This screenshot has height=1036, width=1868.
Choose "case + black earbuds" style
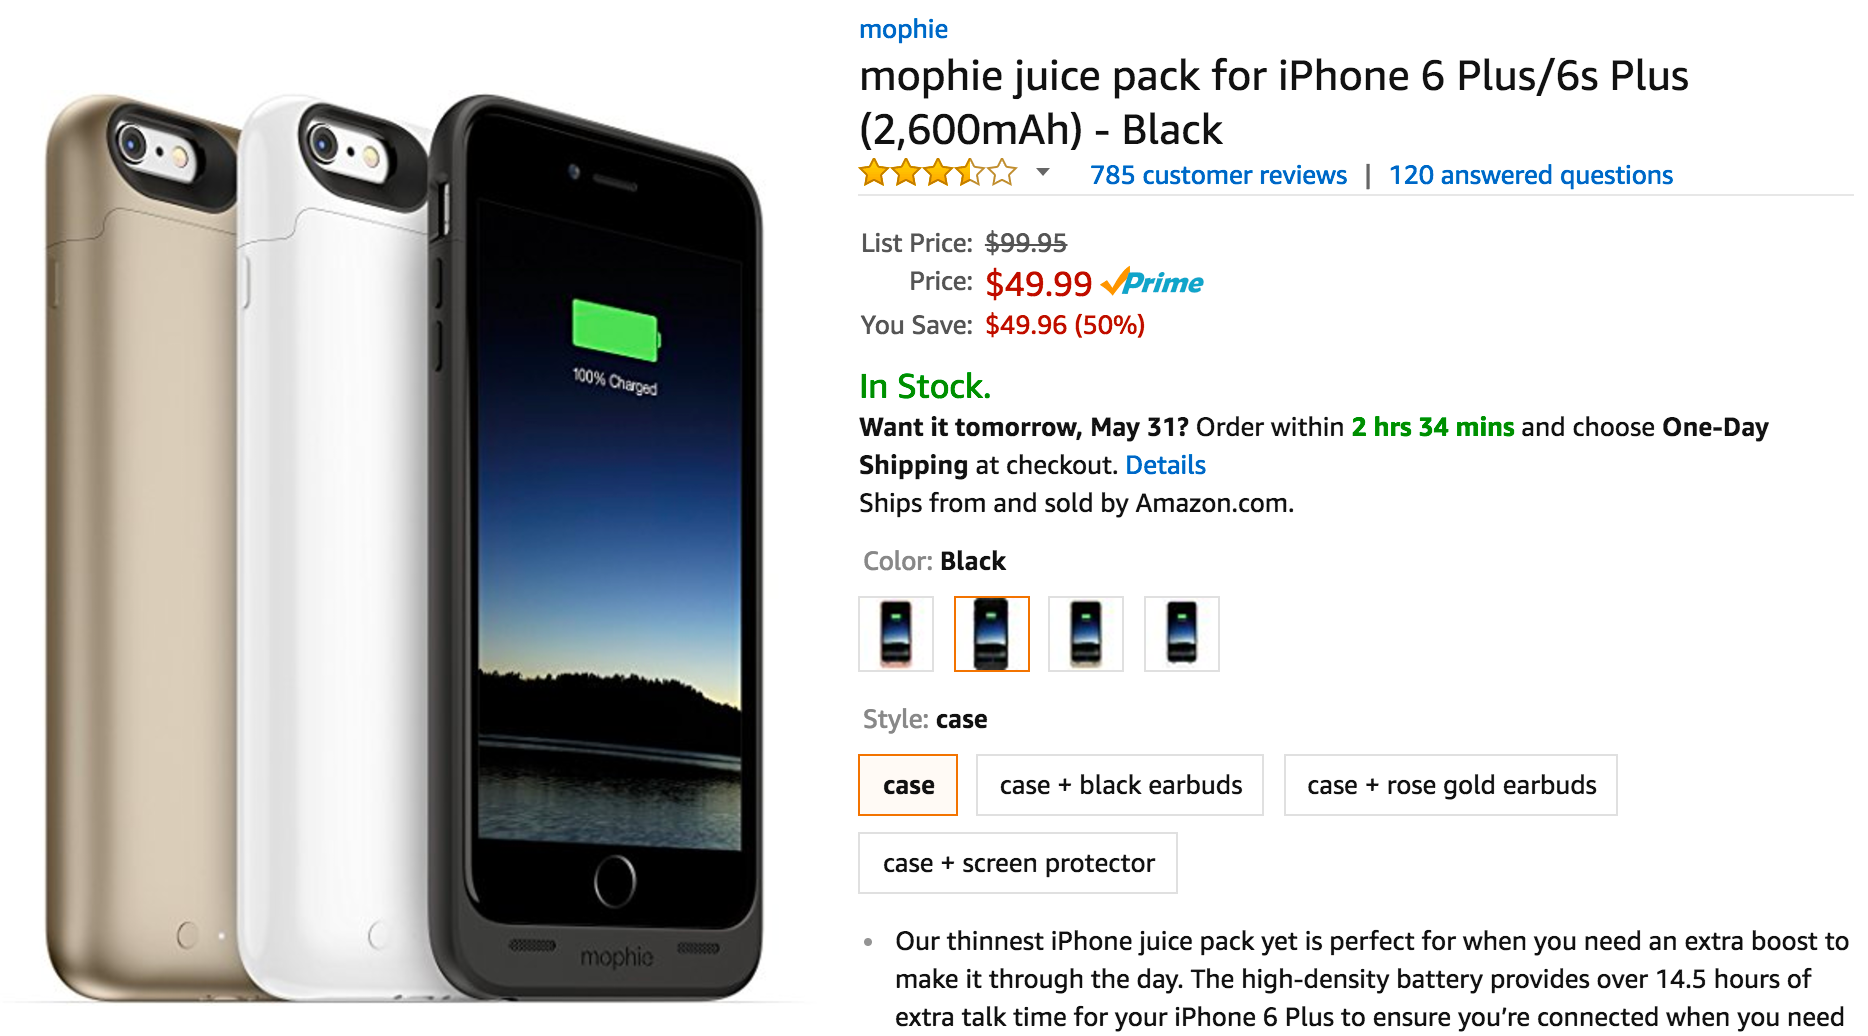click(1120, 785)
